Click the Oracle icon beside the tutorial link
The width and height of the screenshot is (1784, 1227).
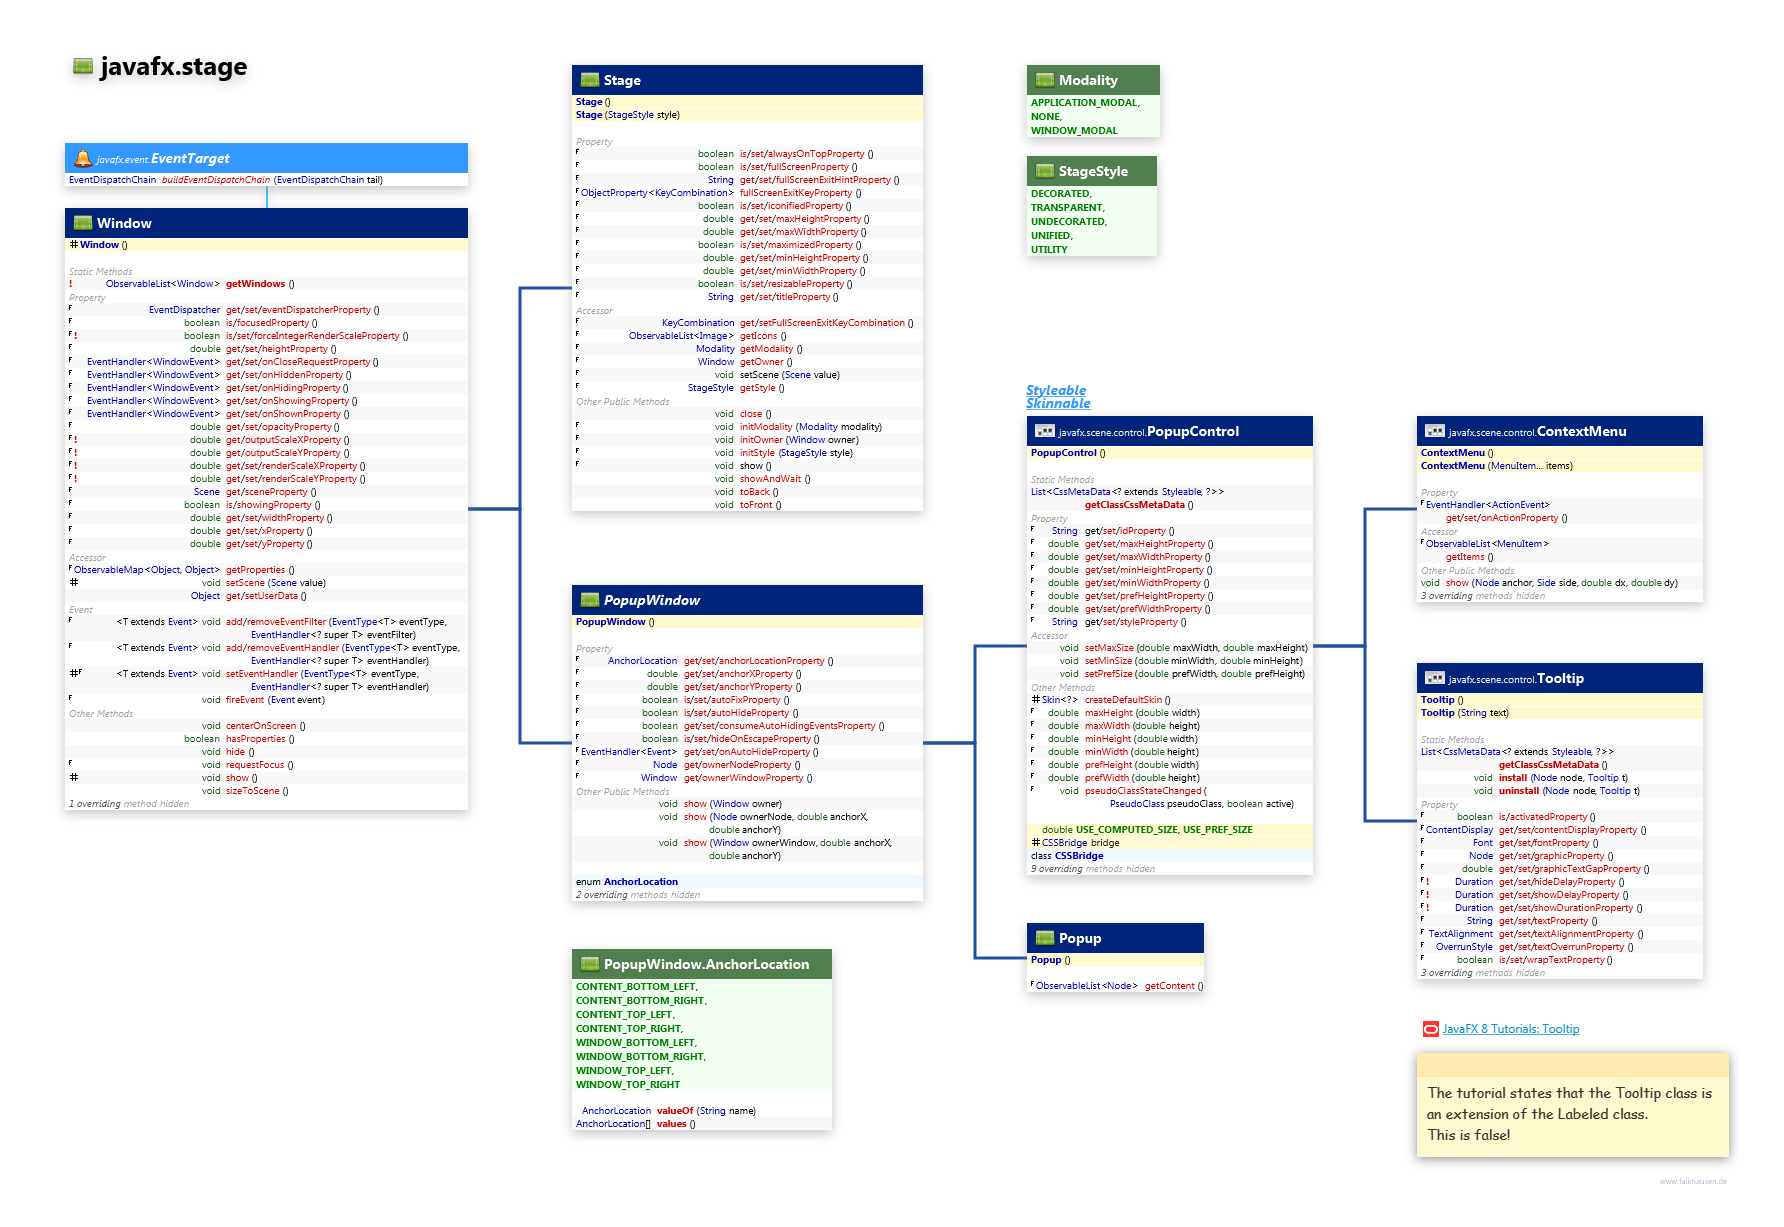1431,1029
